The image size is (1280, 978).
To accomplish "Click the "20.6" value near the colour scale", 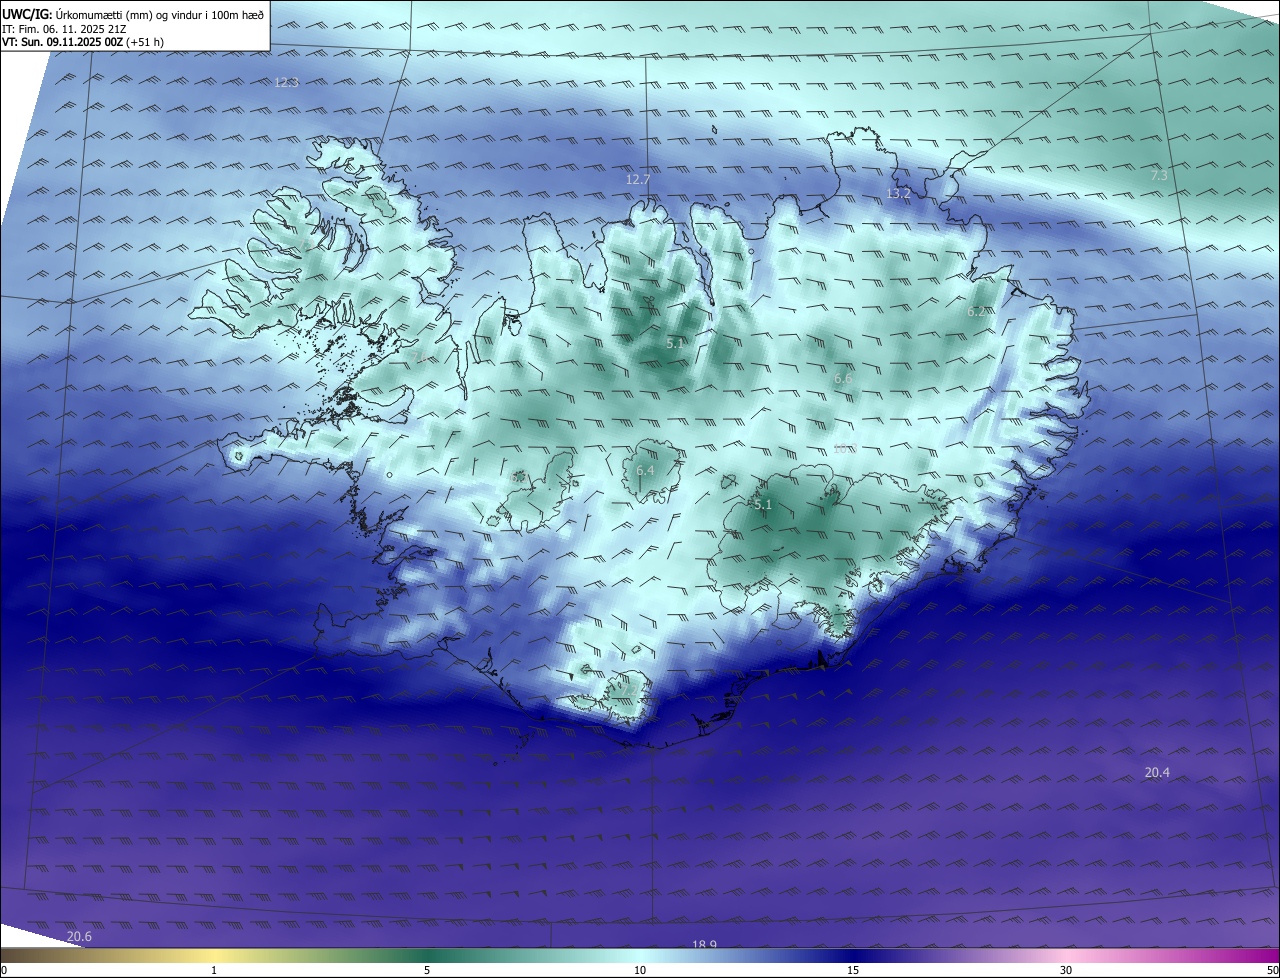I will pos(79,936).
